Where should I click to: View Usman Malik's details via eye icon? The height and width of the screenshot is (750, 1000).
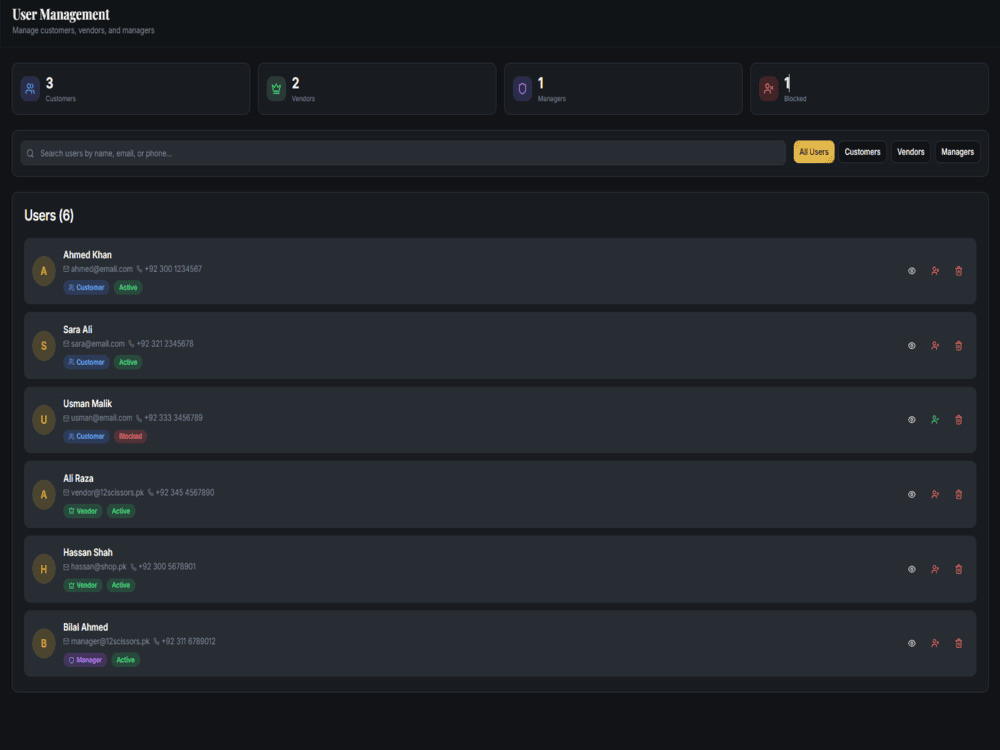click(911, 420)
